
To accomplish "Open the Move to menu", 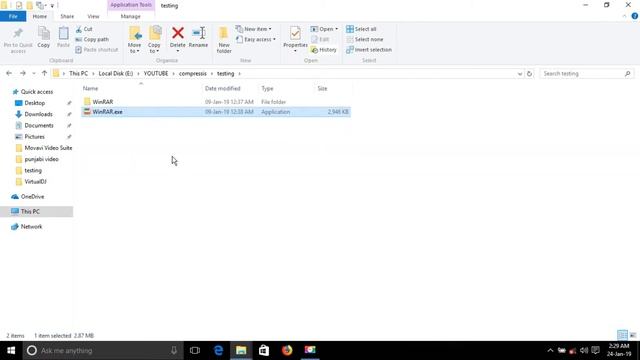I will click(x=134, y=40).
